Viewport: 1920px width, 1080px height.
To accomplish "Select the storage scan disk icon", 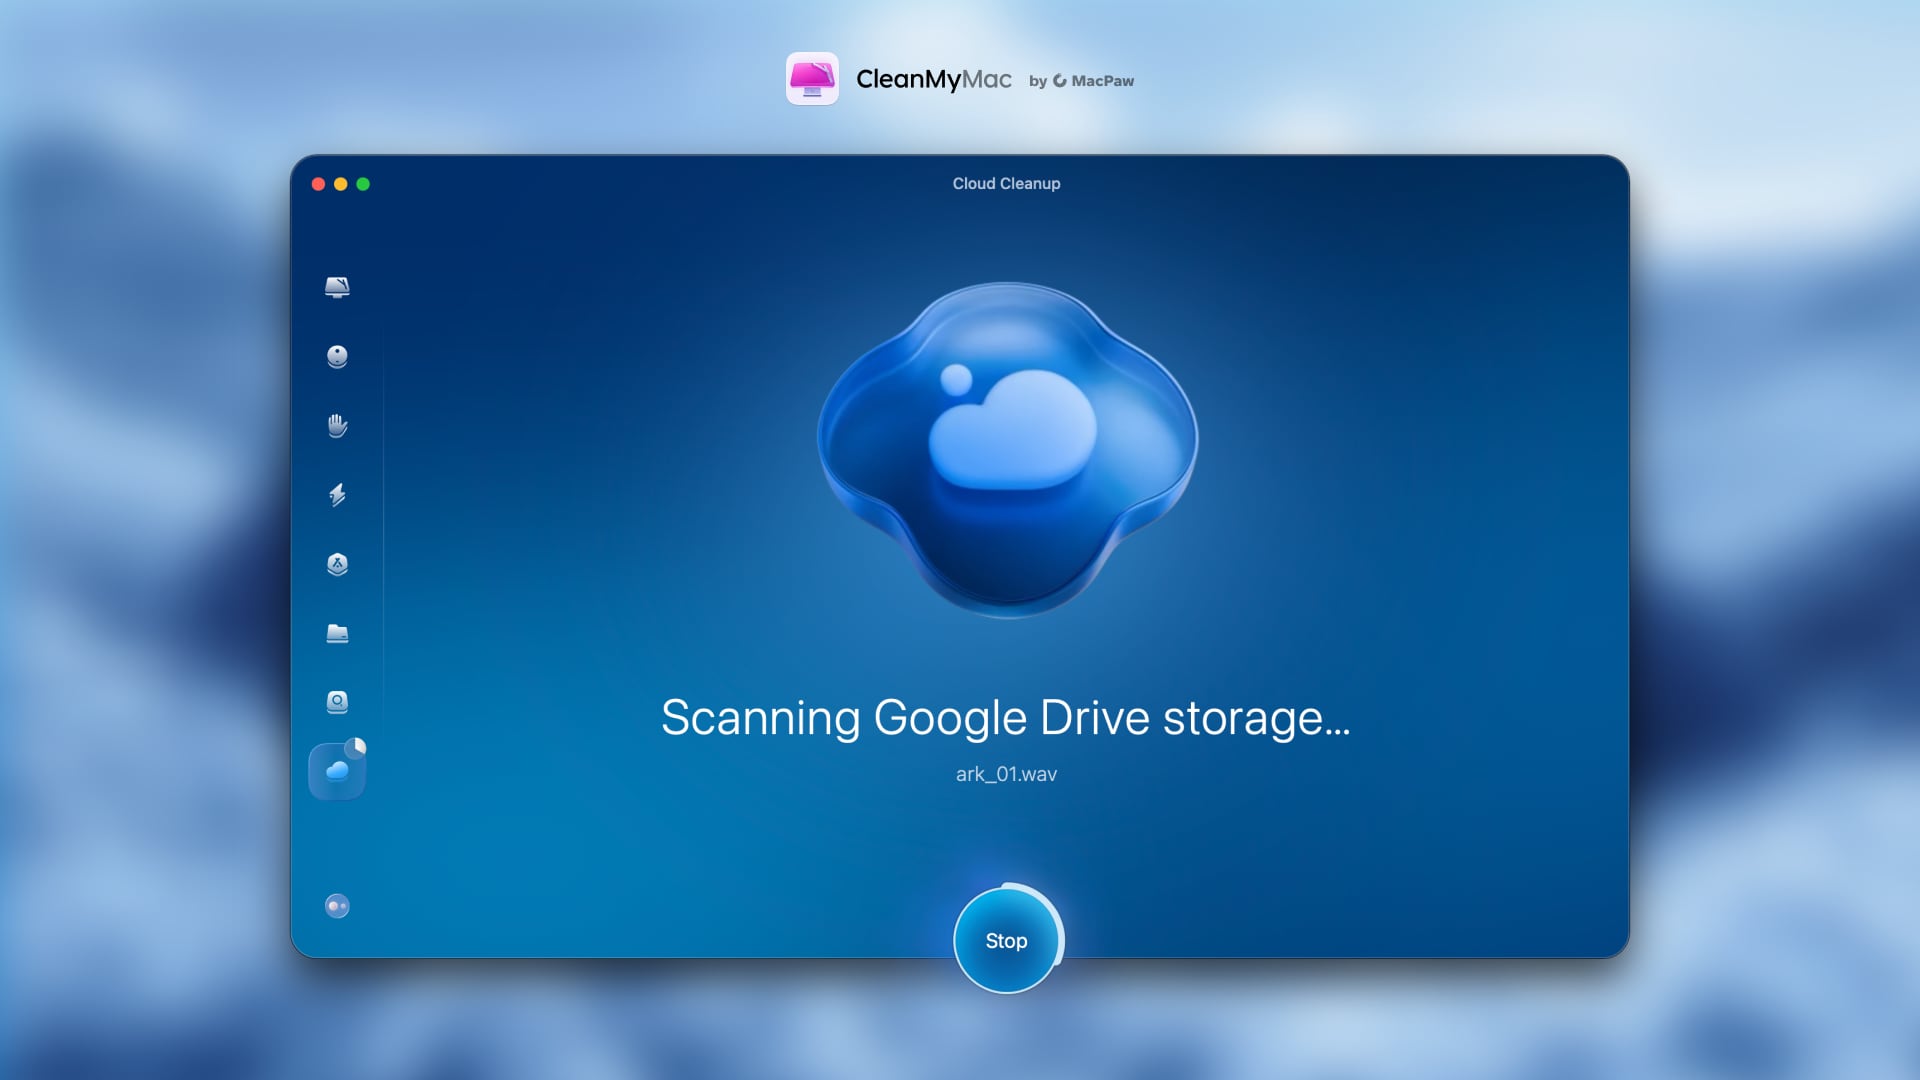I will [x=338, y=702].
